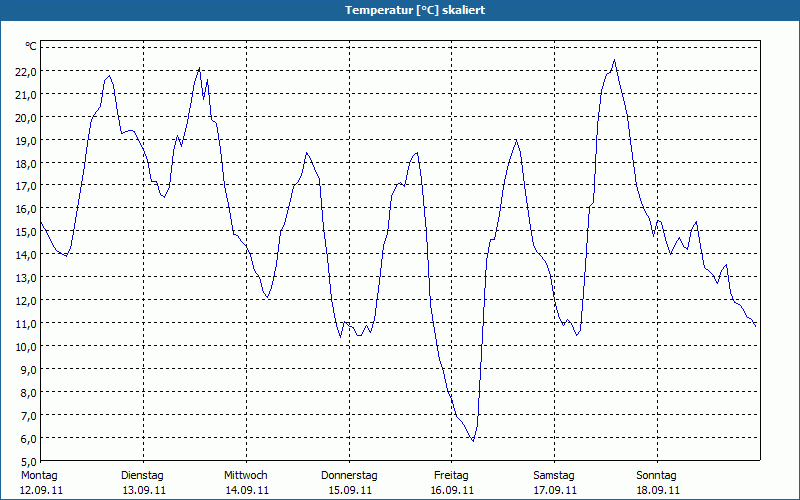This screenshot has height=500, width=800.
Task: Click the 15,0 label on the temperature axis
Action: tap(24, 232)
